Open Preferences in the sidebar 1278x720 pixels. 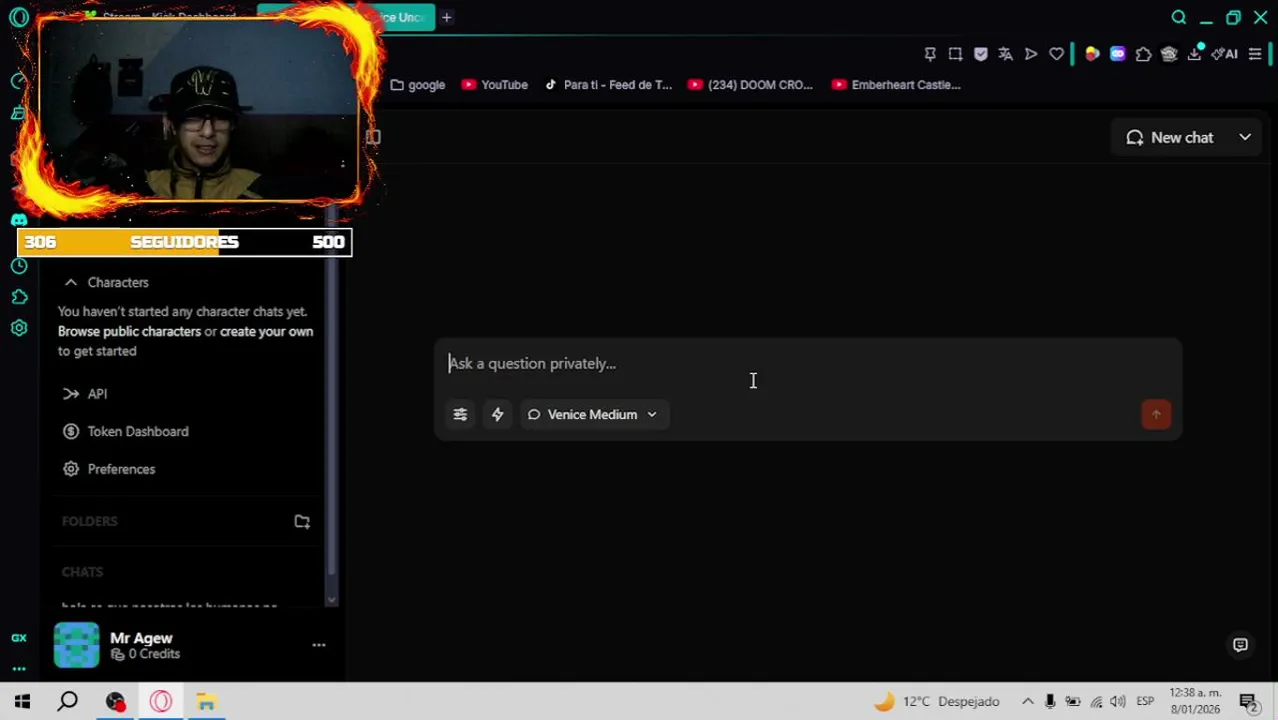point(121,469)
